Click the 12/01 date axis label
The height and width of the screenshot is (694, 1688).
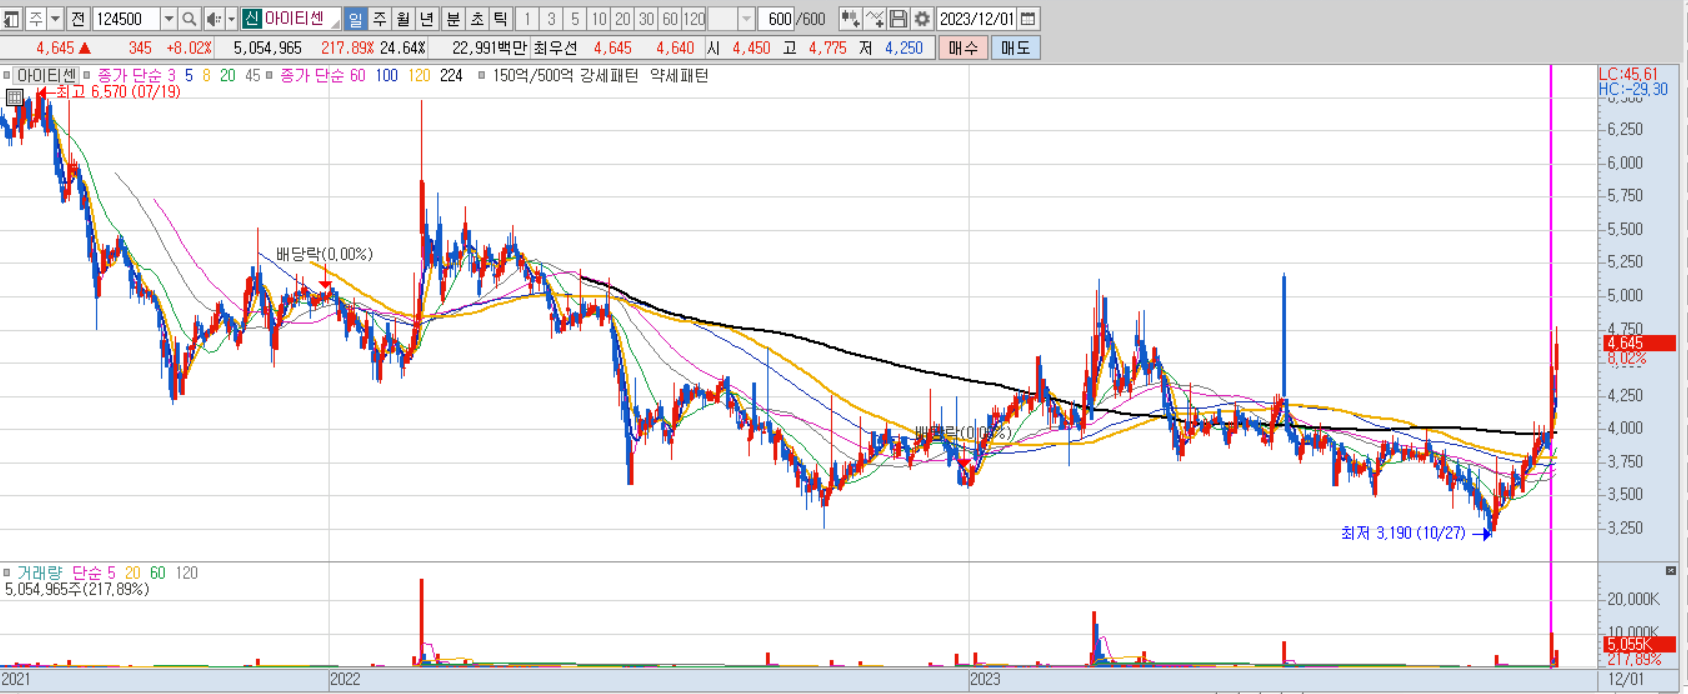coord(1625,679)
